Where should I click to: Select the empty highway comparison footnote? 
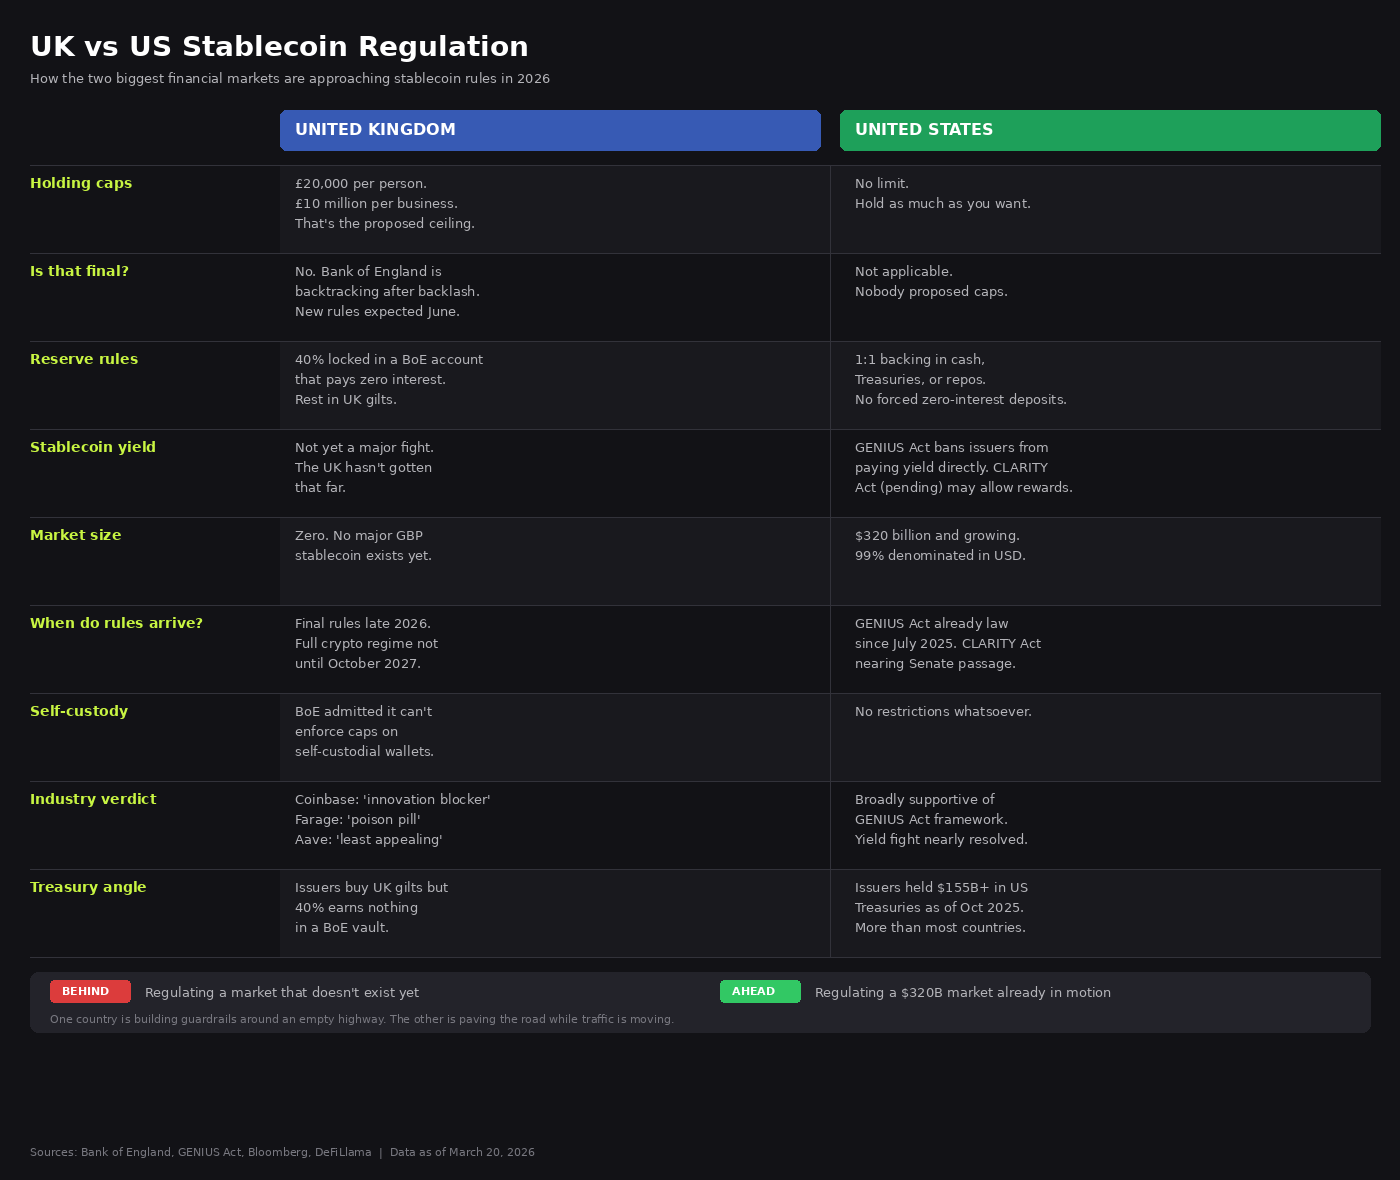click(362, 1019)
